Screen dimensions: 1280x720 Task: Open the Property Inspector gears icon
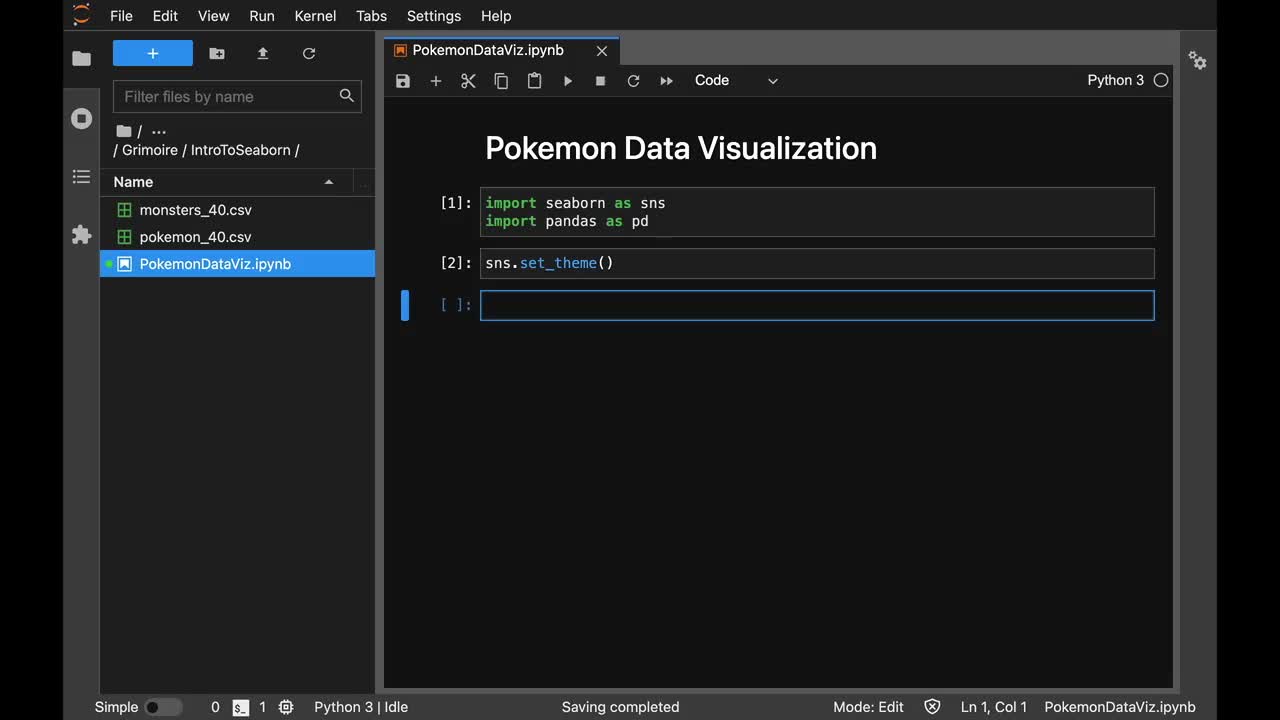[x=1197, y=60]
